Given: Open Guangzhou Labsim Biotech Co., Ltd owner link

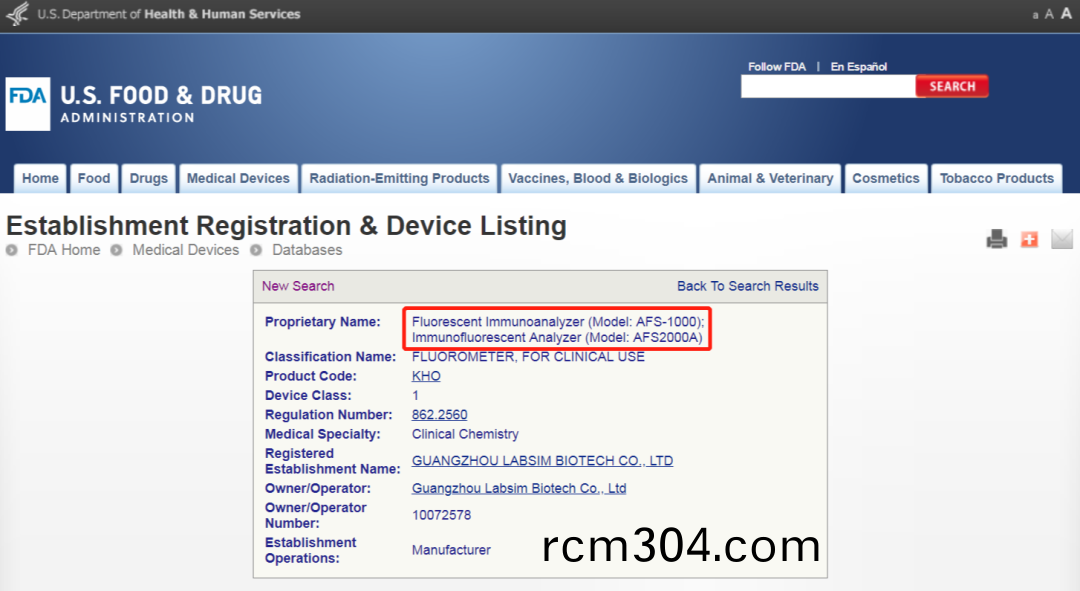Looking at the screenshot, I should click(x=519, y=488).
